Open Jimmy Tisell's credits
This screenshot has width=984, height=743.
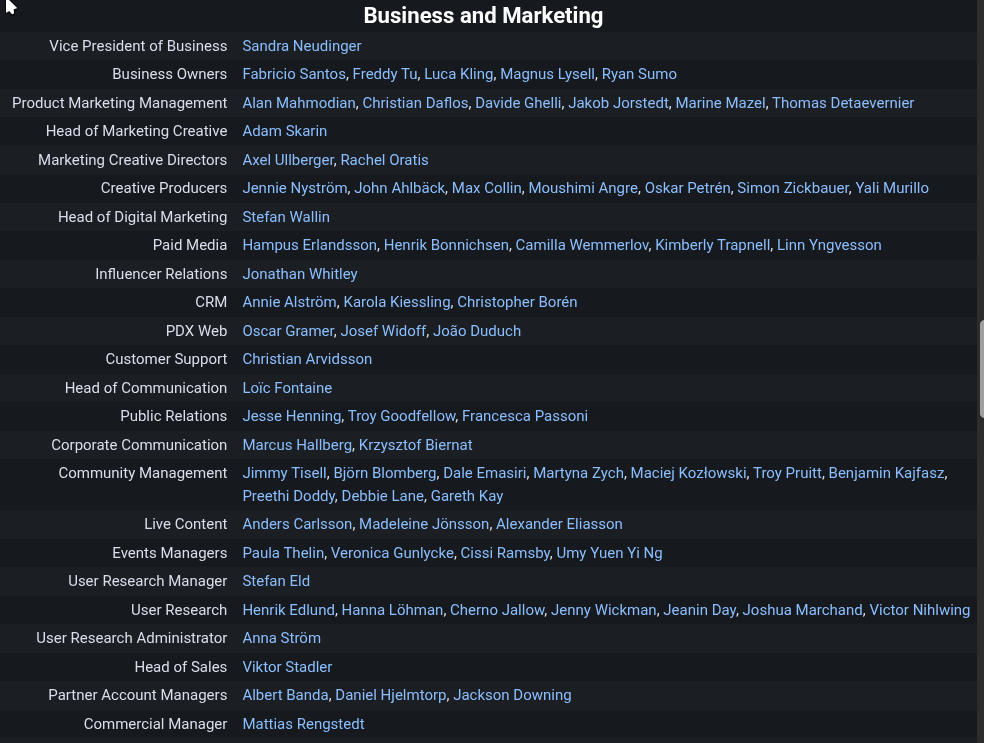click(285, 474)
